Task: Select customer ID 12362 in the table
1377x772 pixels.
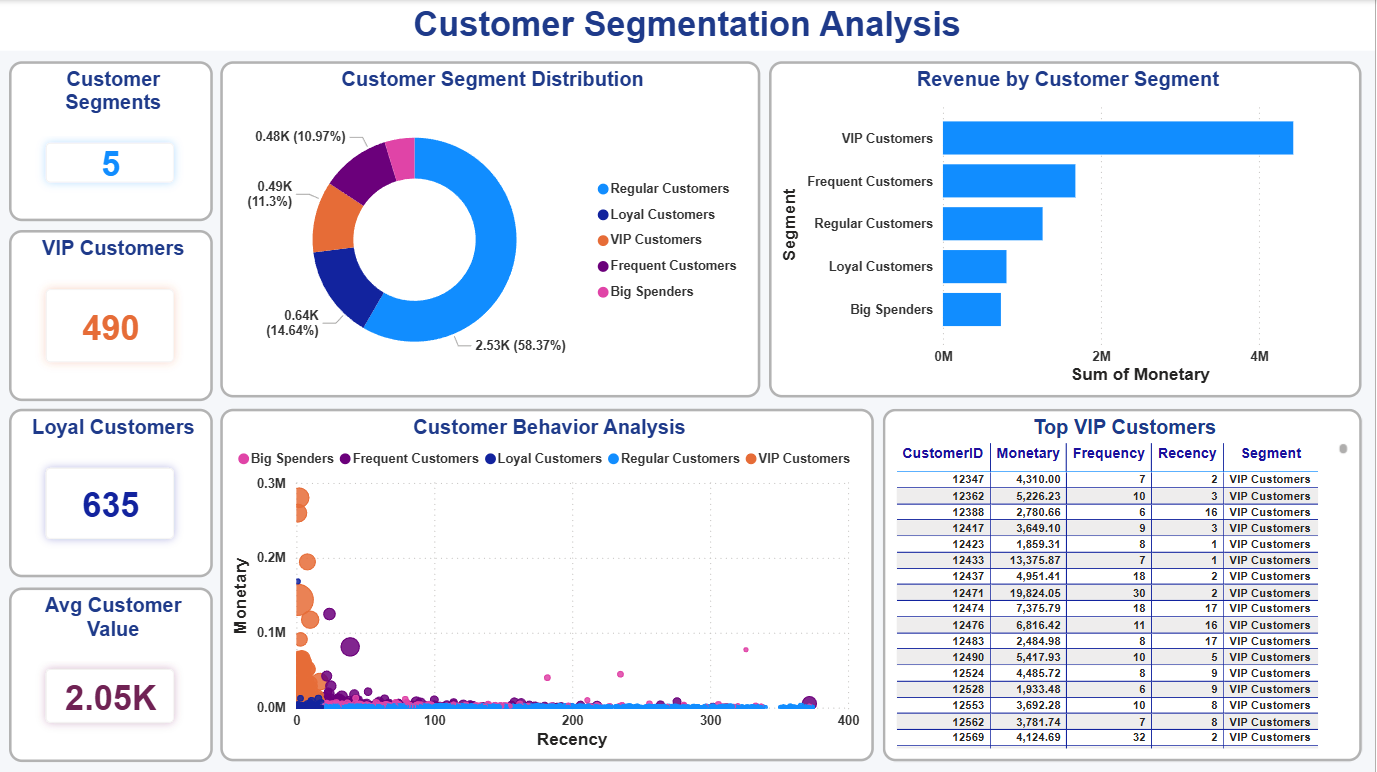Action: click(968, 496)
